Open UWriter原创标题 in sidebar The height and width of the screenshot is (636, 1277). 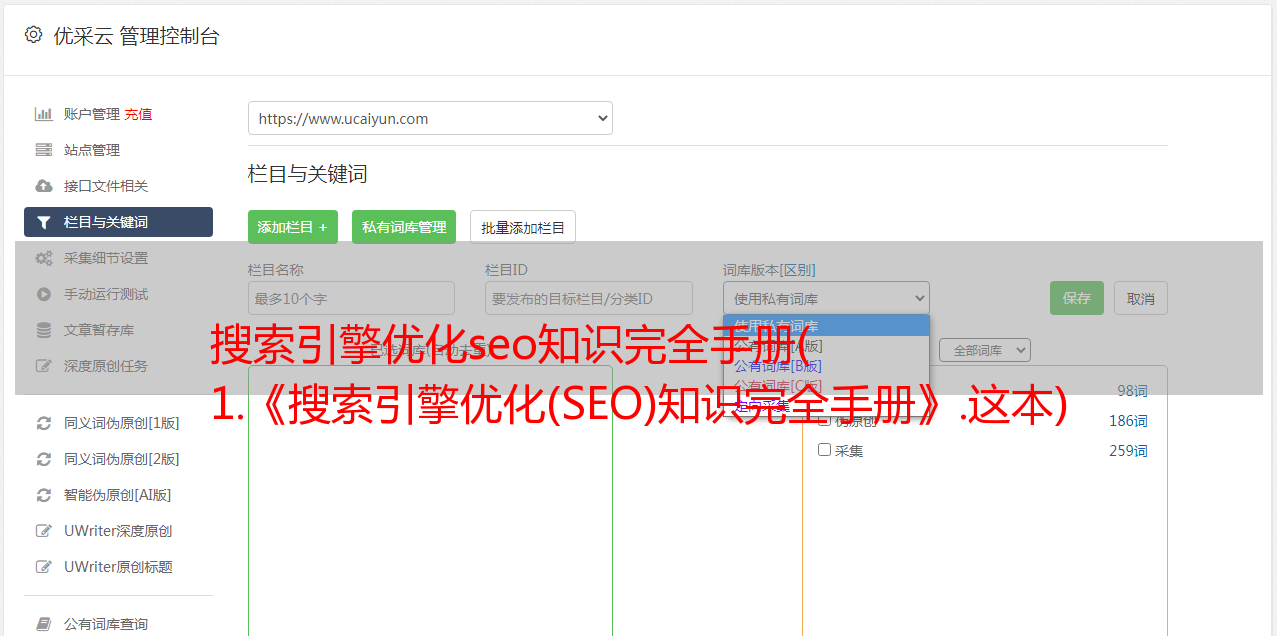tap(118, 567)
